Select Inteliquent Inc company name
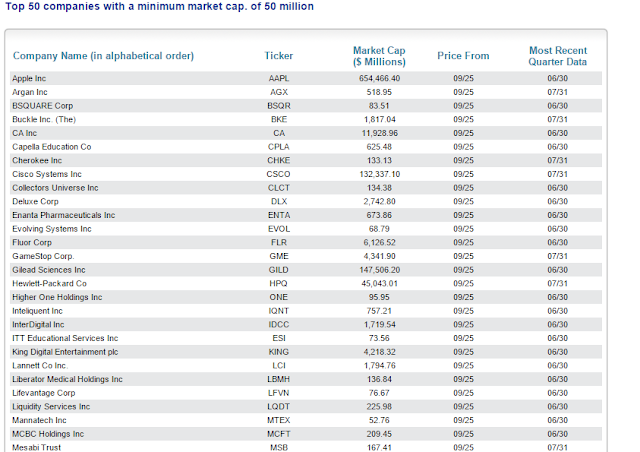Image resolution: width=640 pixels, height=452 pixels. pyautogui.click(x=37, y=311)
